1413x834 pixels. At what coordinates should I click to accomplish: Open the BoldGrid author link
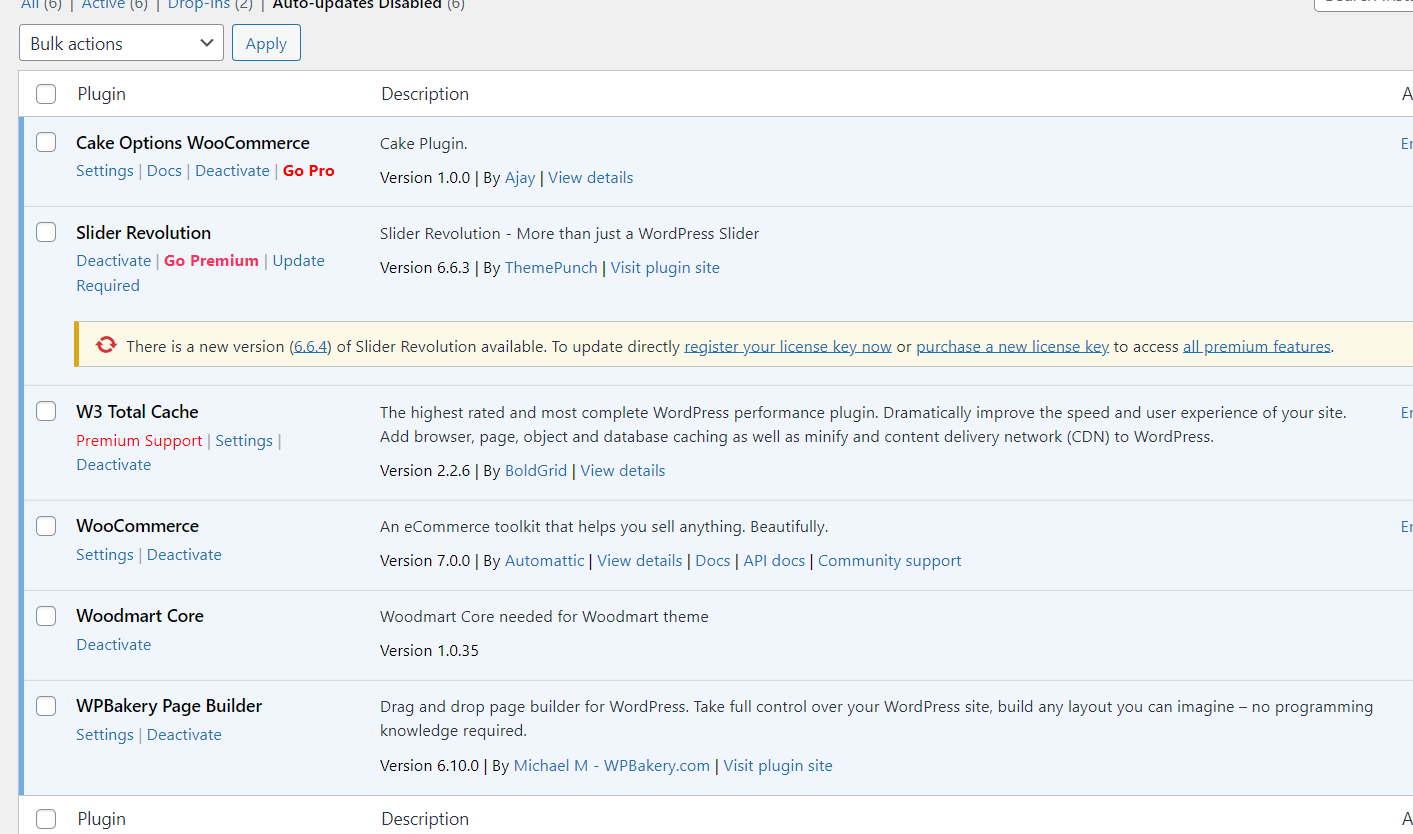click(x=536, y=471)
